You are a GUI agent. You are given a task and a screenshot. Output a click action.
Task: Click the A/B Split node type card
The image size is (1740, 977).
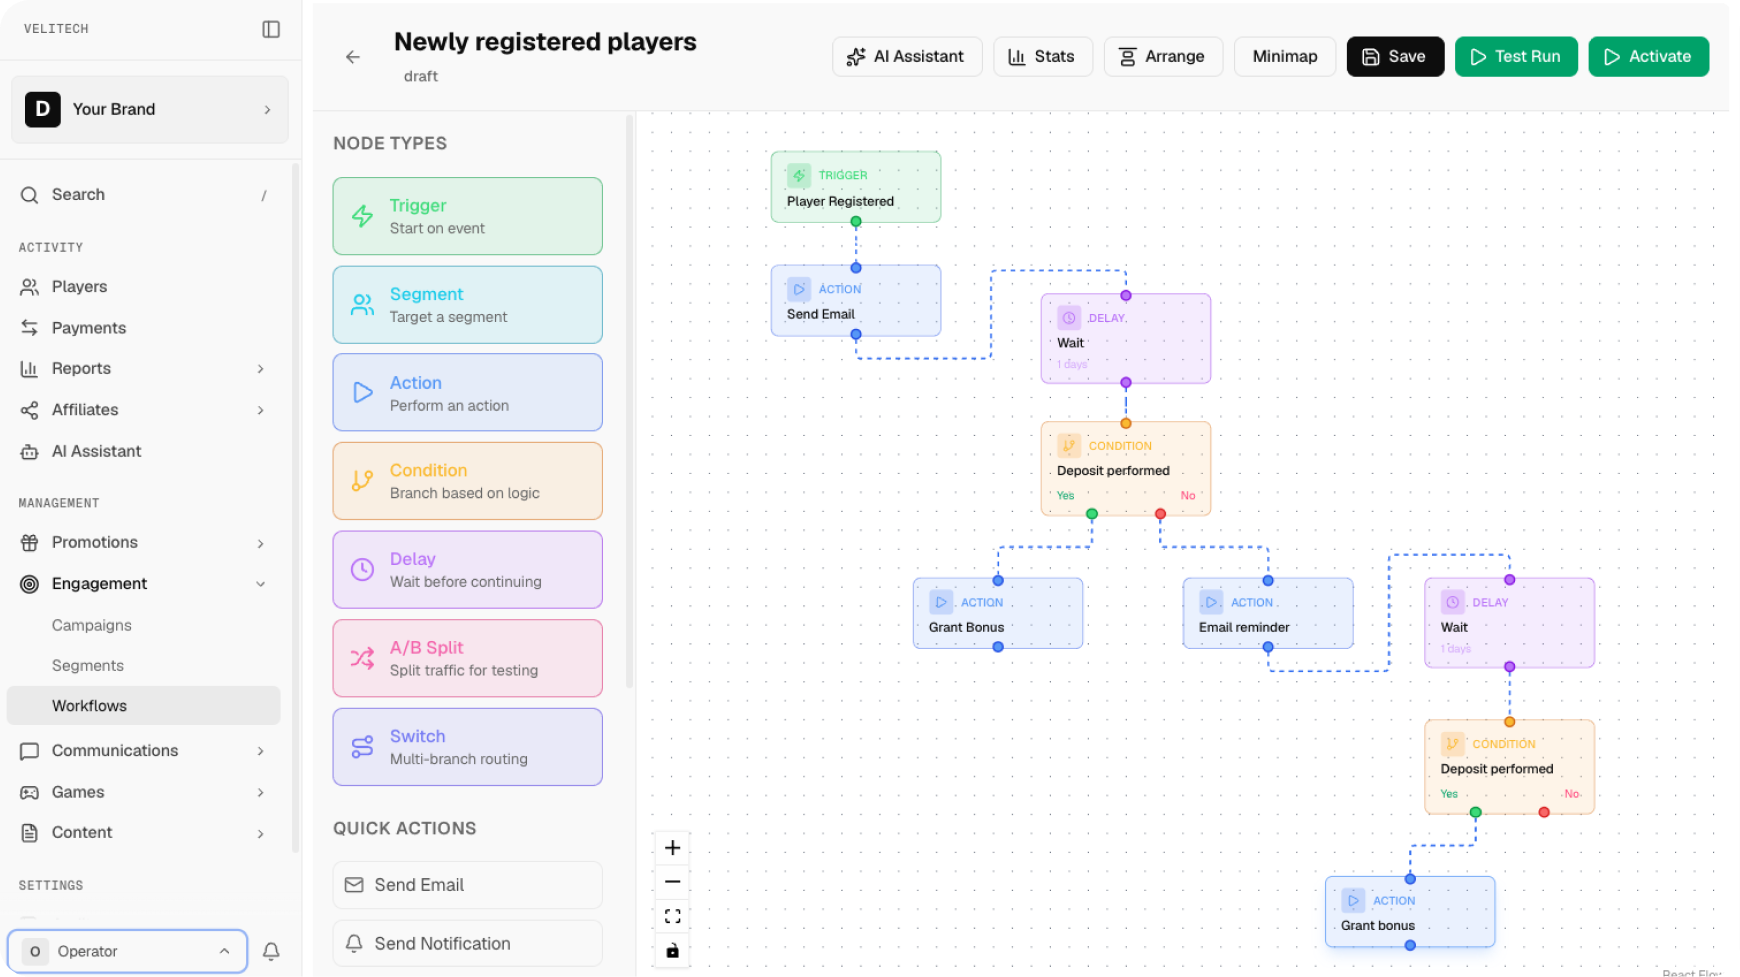click(x=468, y=658)
